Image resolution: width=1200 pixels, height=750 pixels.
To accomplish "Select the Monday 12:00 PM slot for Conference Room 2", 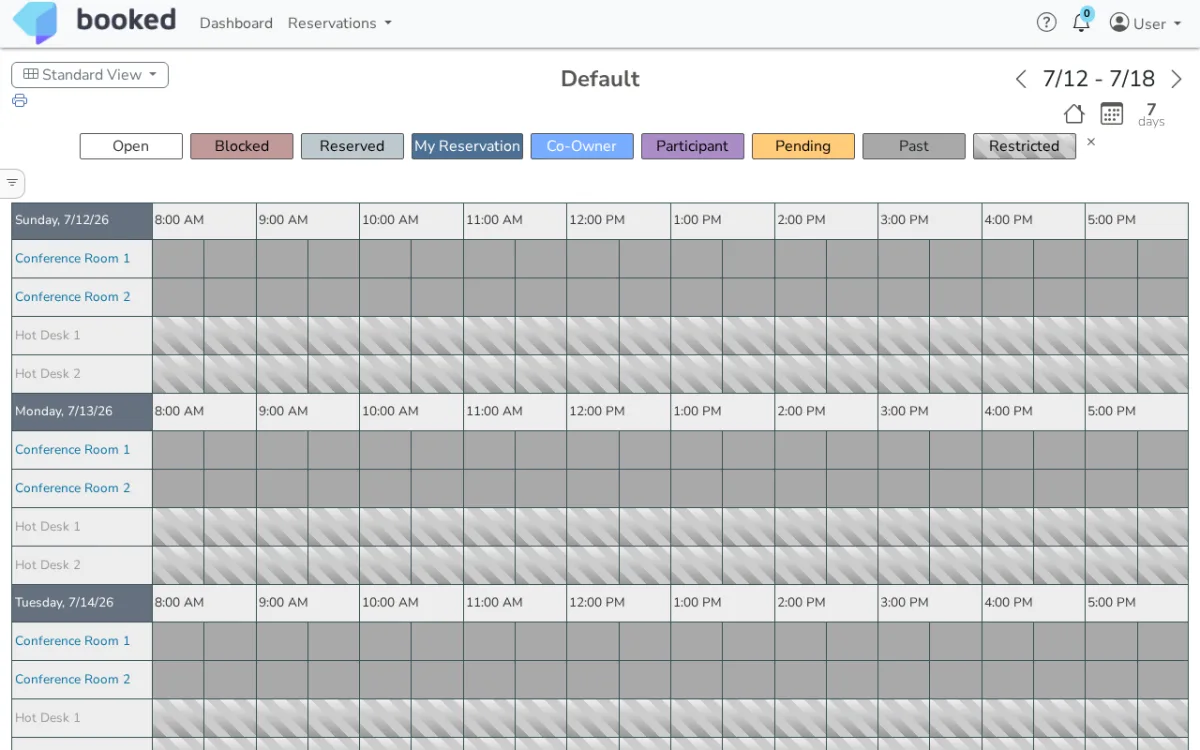I will pos(593,488).
